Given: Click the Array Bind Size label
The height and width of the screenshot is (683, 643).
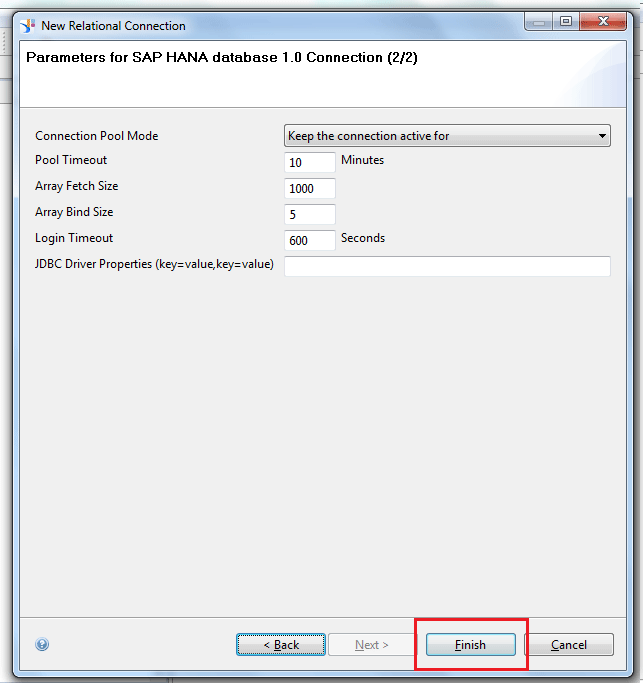Looking at the screenshot, I should (x=74, y=212).
